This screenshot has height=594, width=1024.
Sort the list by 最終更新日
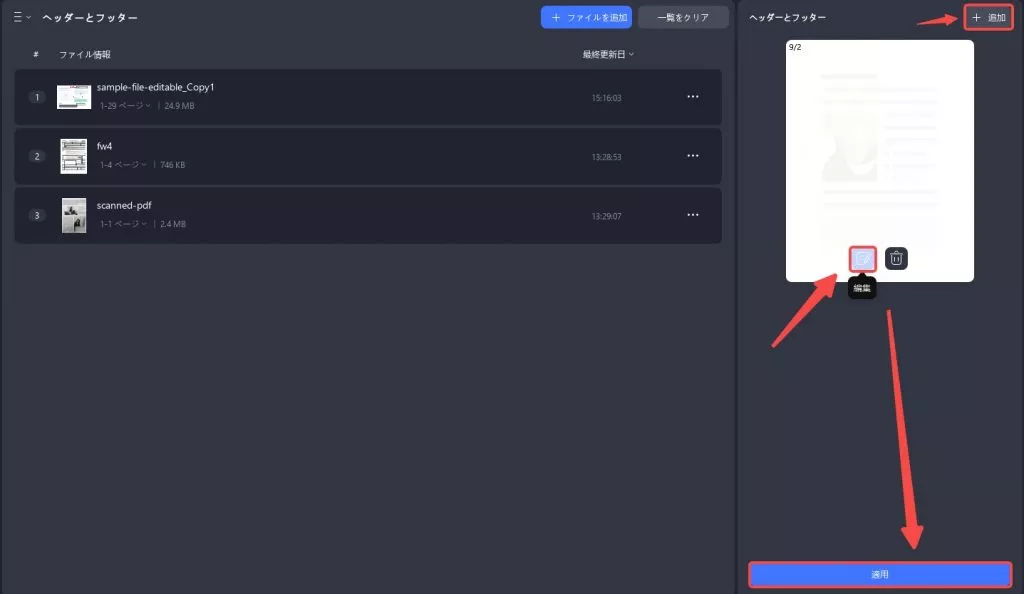coord(608,54)
